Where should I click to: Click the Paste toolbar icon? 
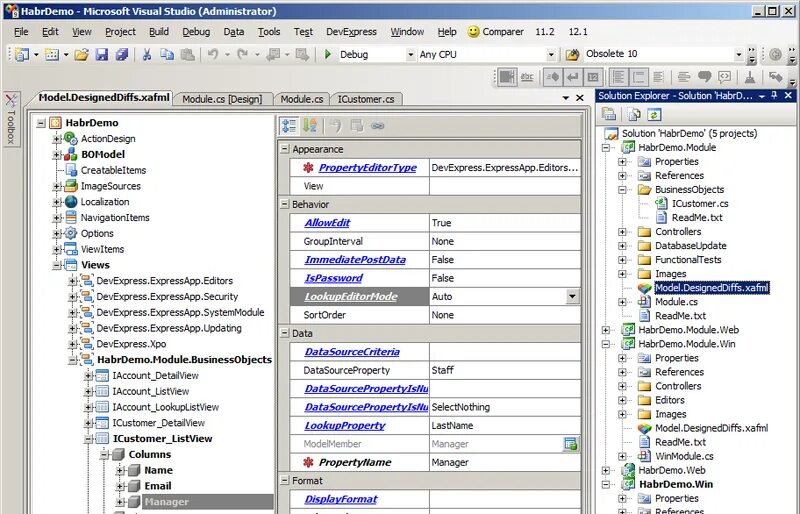pos(187,54)
